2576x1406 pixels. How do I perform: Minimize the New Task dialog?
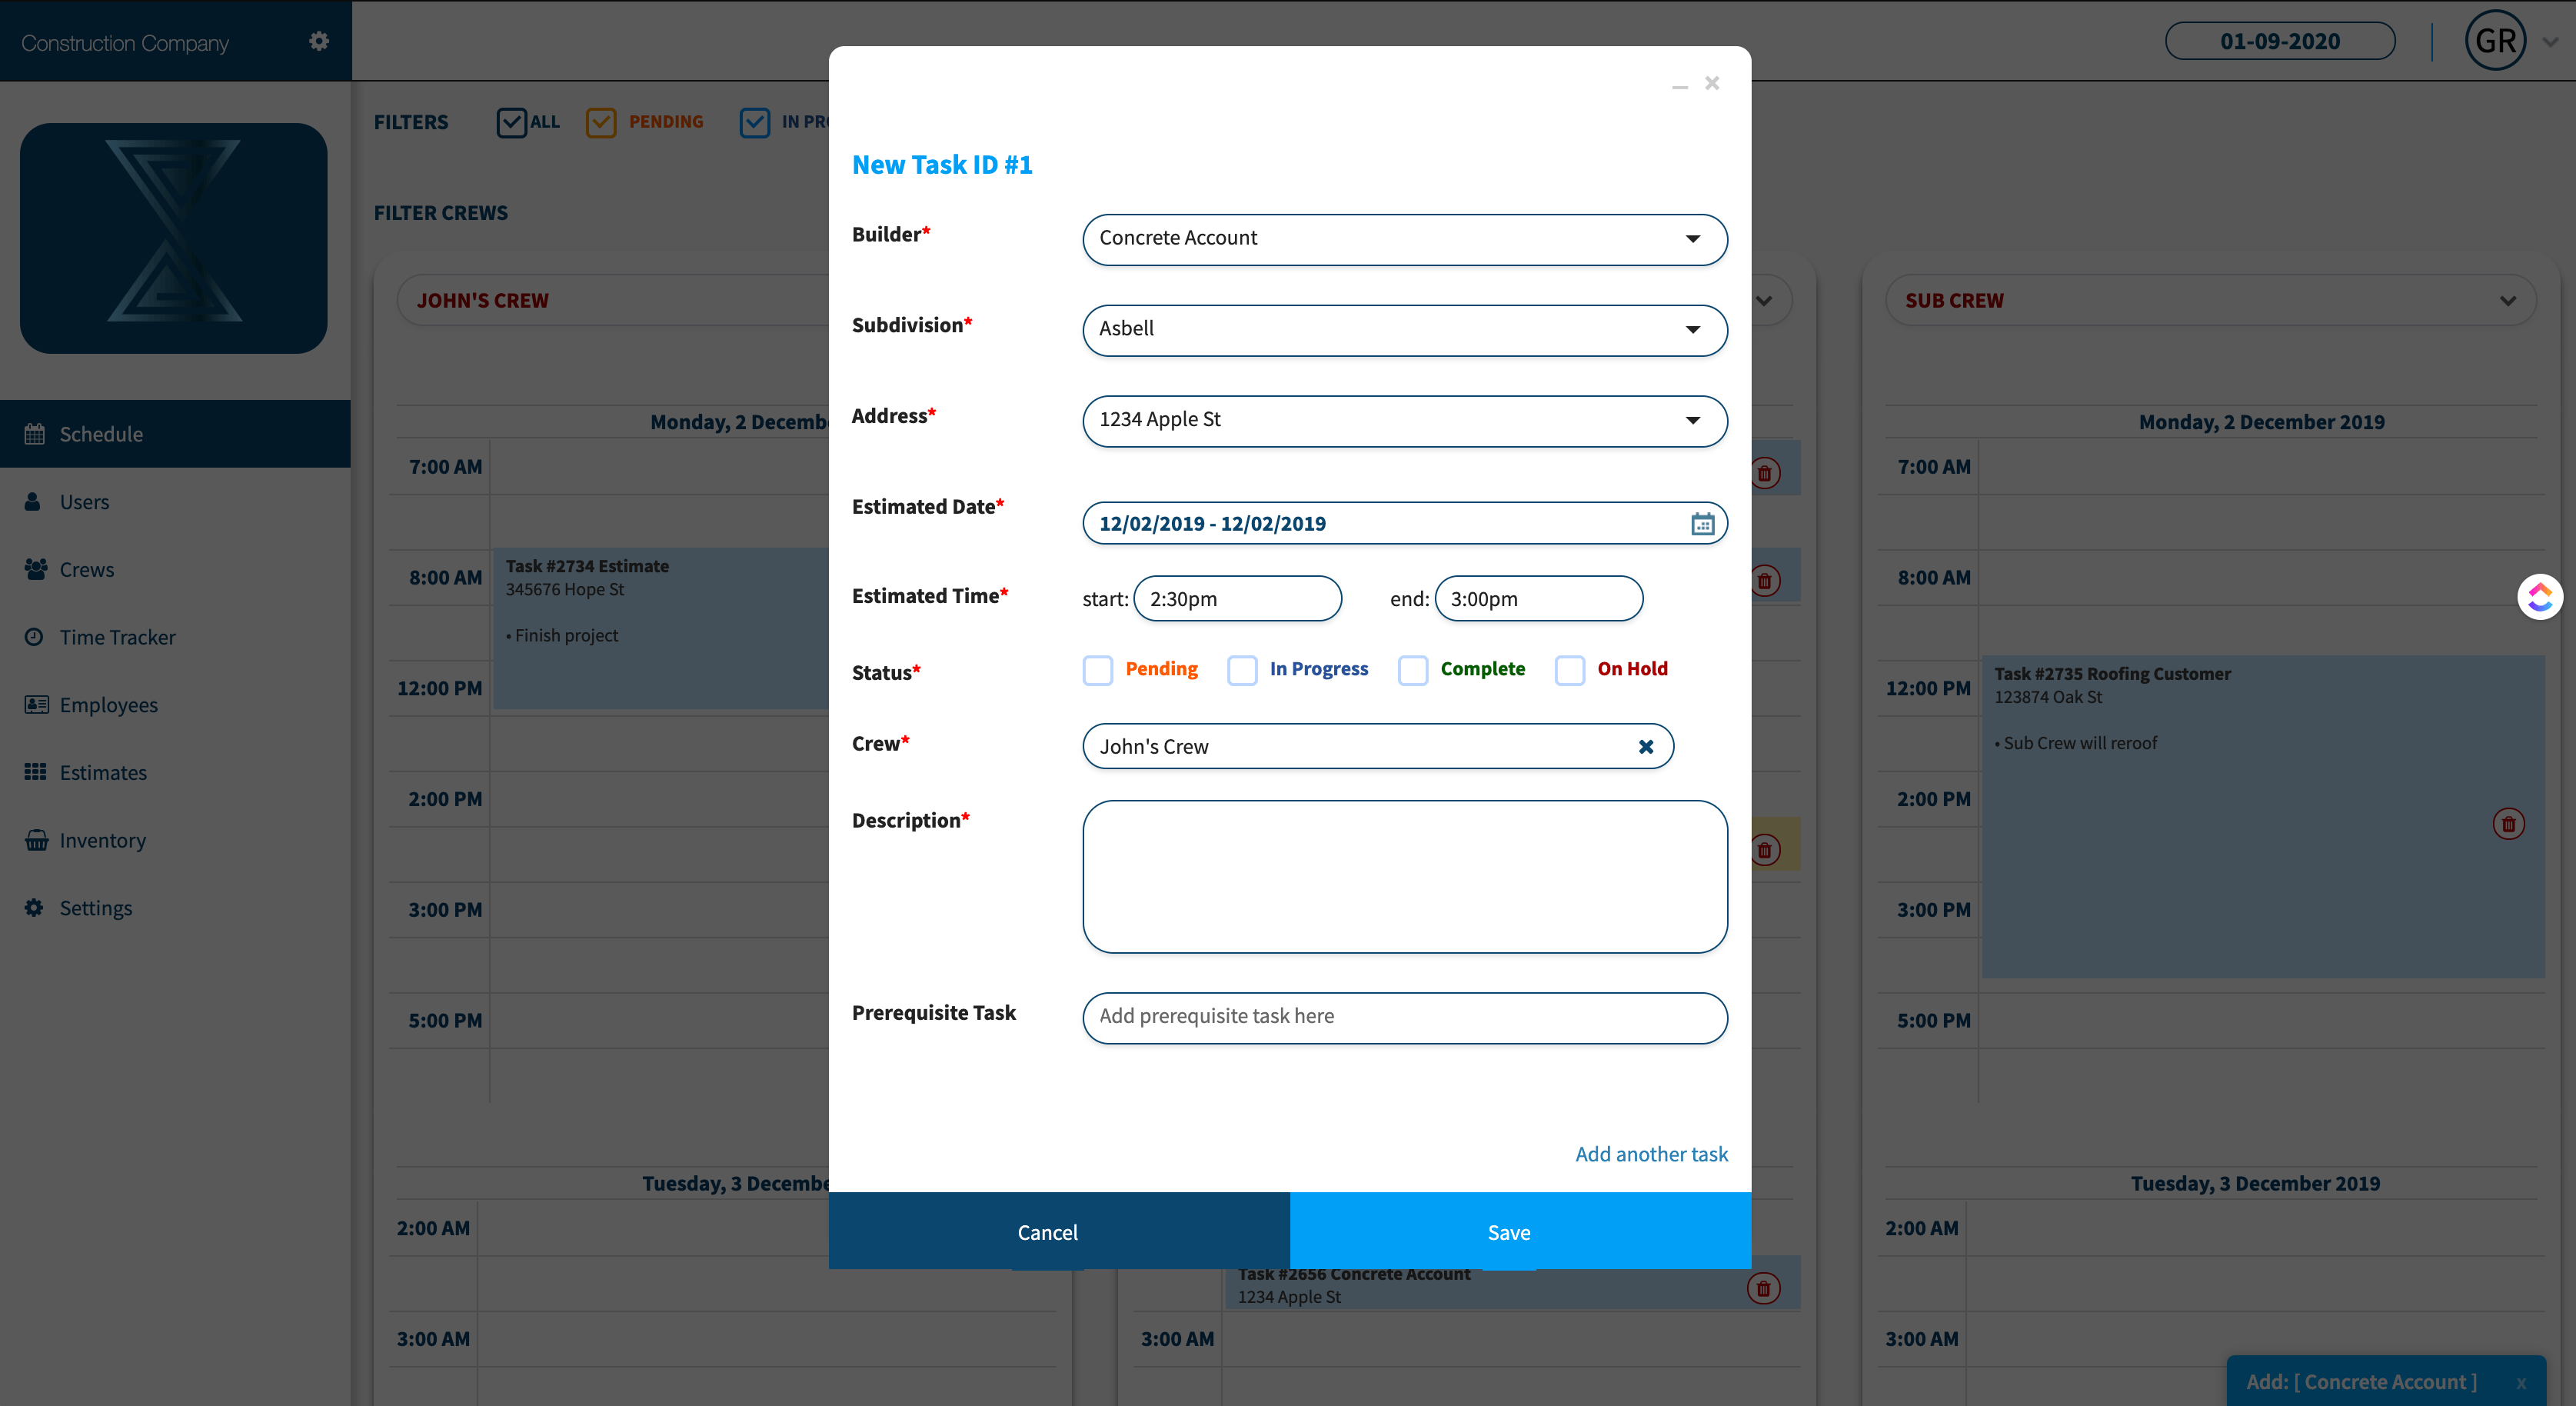[1680, 87]
